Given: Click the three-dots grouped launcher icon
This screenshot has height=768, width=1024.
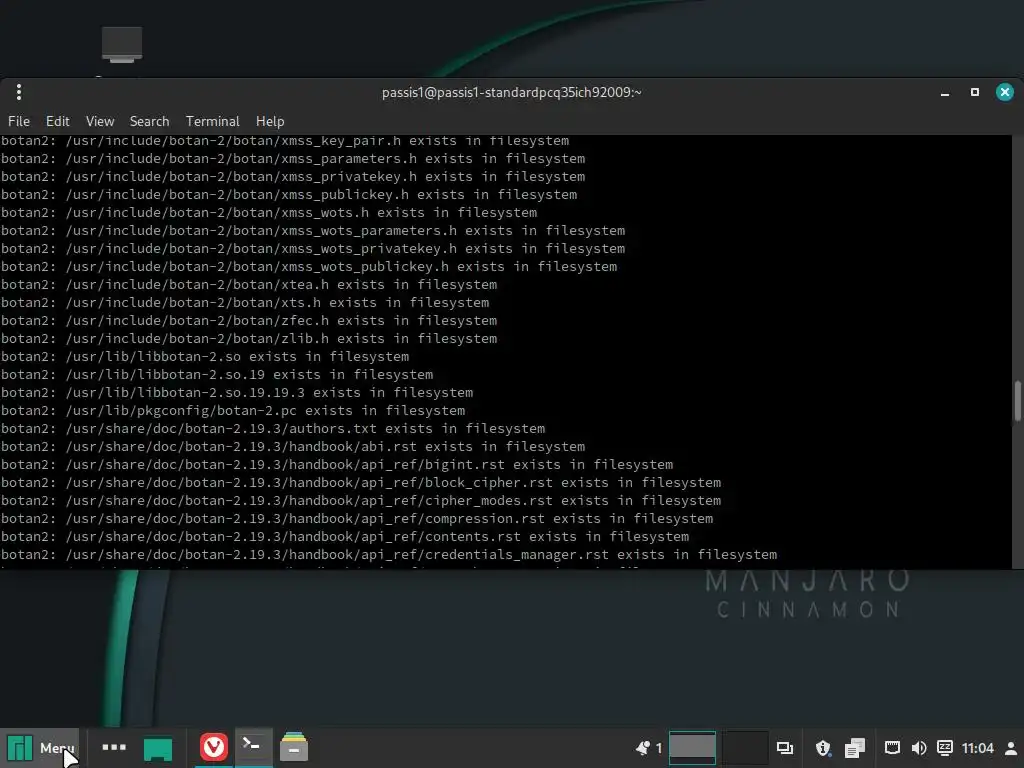Looking at the screenshot, I should coord(114,747).
